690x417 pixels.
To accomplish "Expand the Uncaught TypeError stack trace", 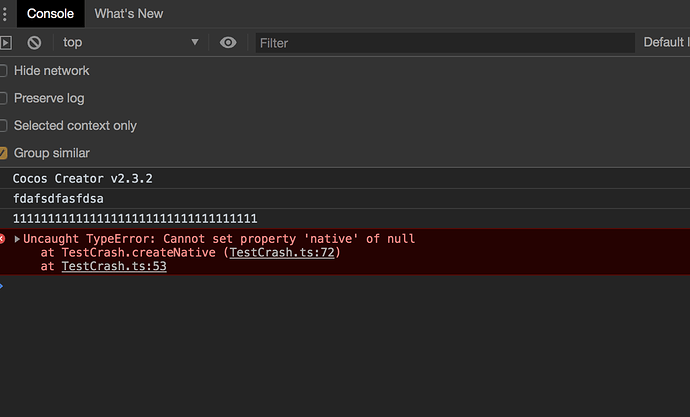I will tap(17, 239).
